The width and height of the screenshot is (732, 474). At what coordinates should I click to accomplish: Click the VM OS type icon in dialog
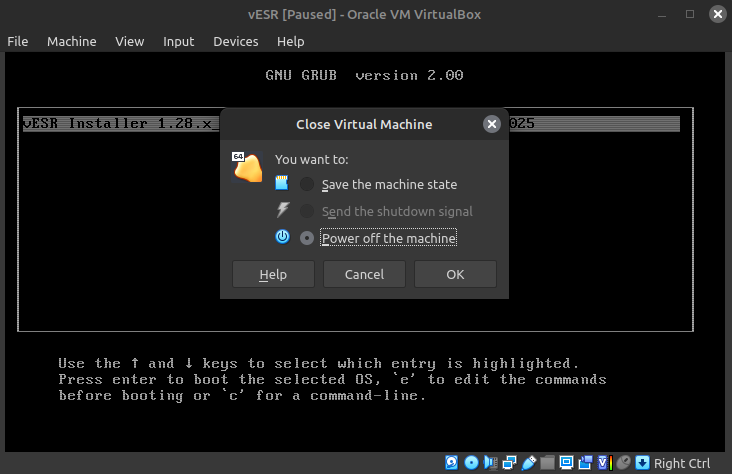[x=247, y=167]
